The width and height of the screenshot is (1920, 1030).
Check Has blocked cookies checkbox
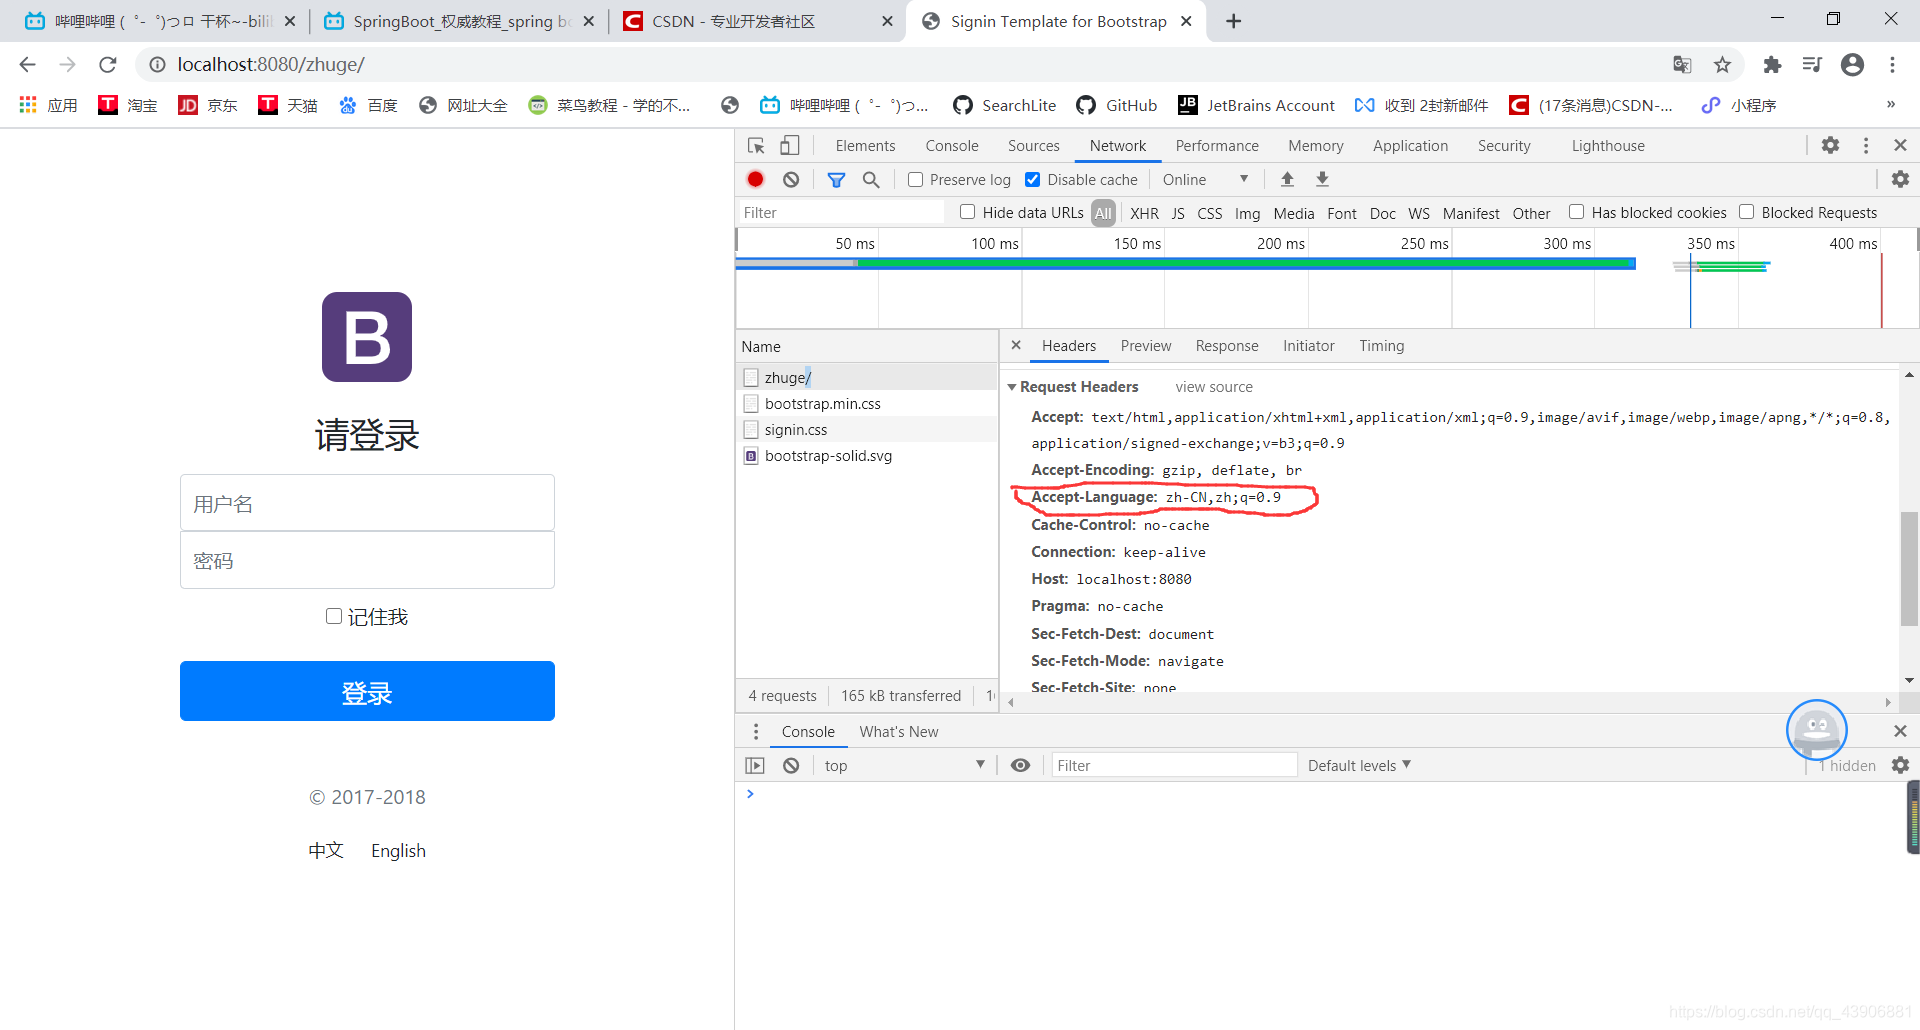click(1576, 212)
